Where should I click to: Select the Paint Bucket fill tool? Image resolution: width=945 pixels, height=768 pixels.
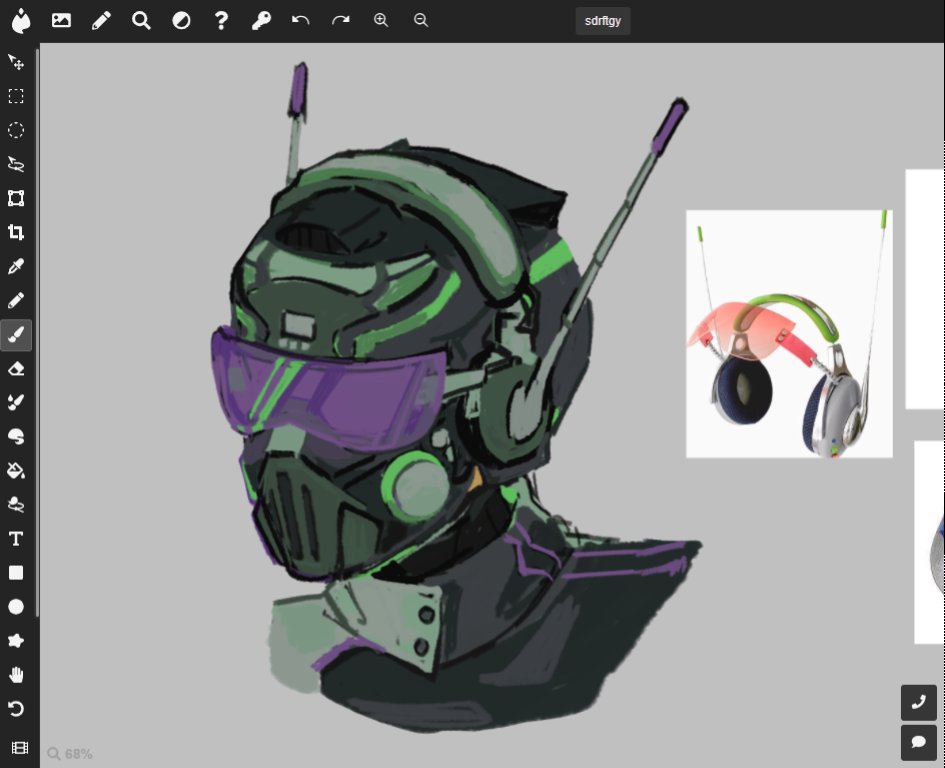[16, 470]
